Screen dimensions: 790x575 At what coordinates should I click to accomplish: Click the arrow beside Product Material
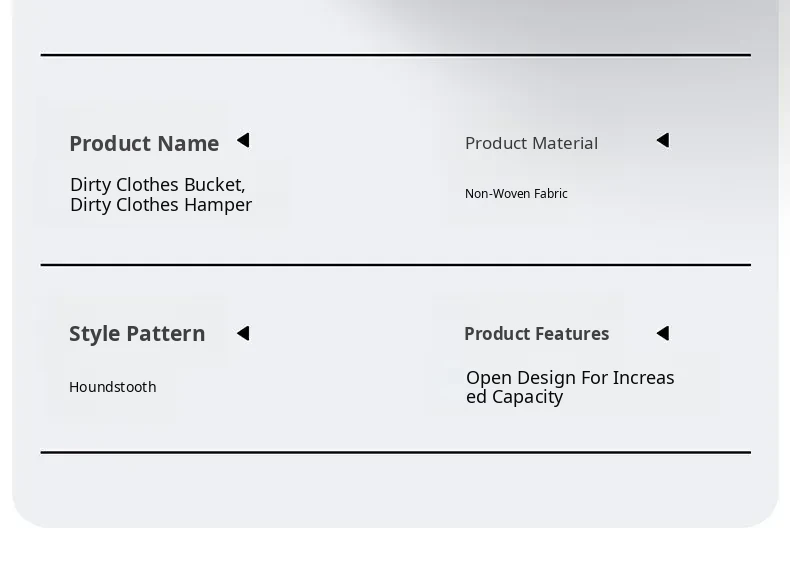point(663,141)
